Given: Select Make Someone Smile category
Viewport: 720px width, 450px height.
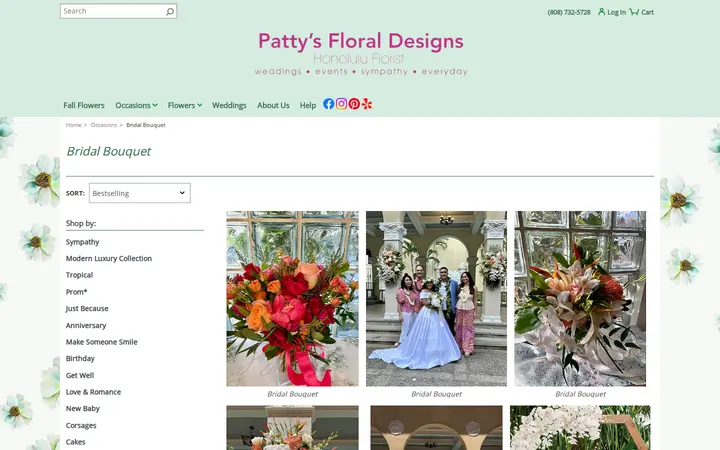Looking at the screenshot, I should coord(101,342).
